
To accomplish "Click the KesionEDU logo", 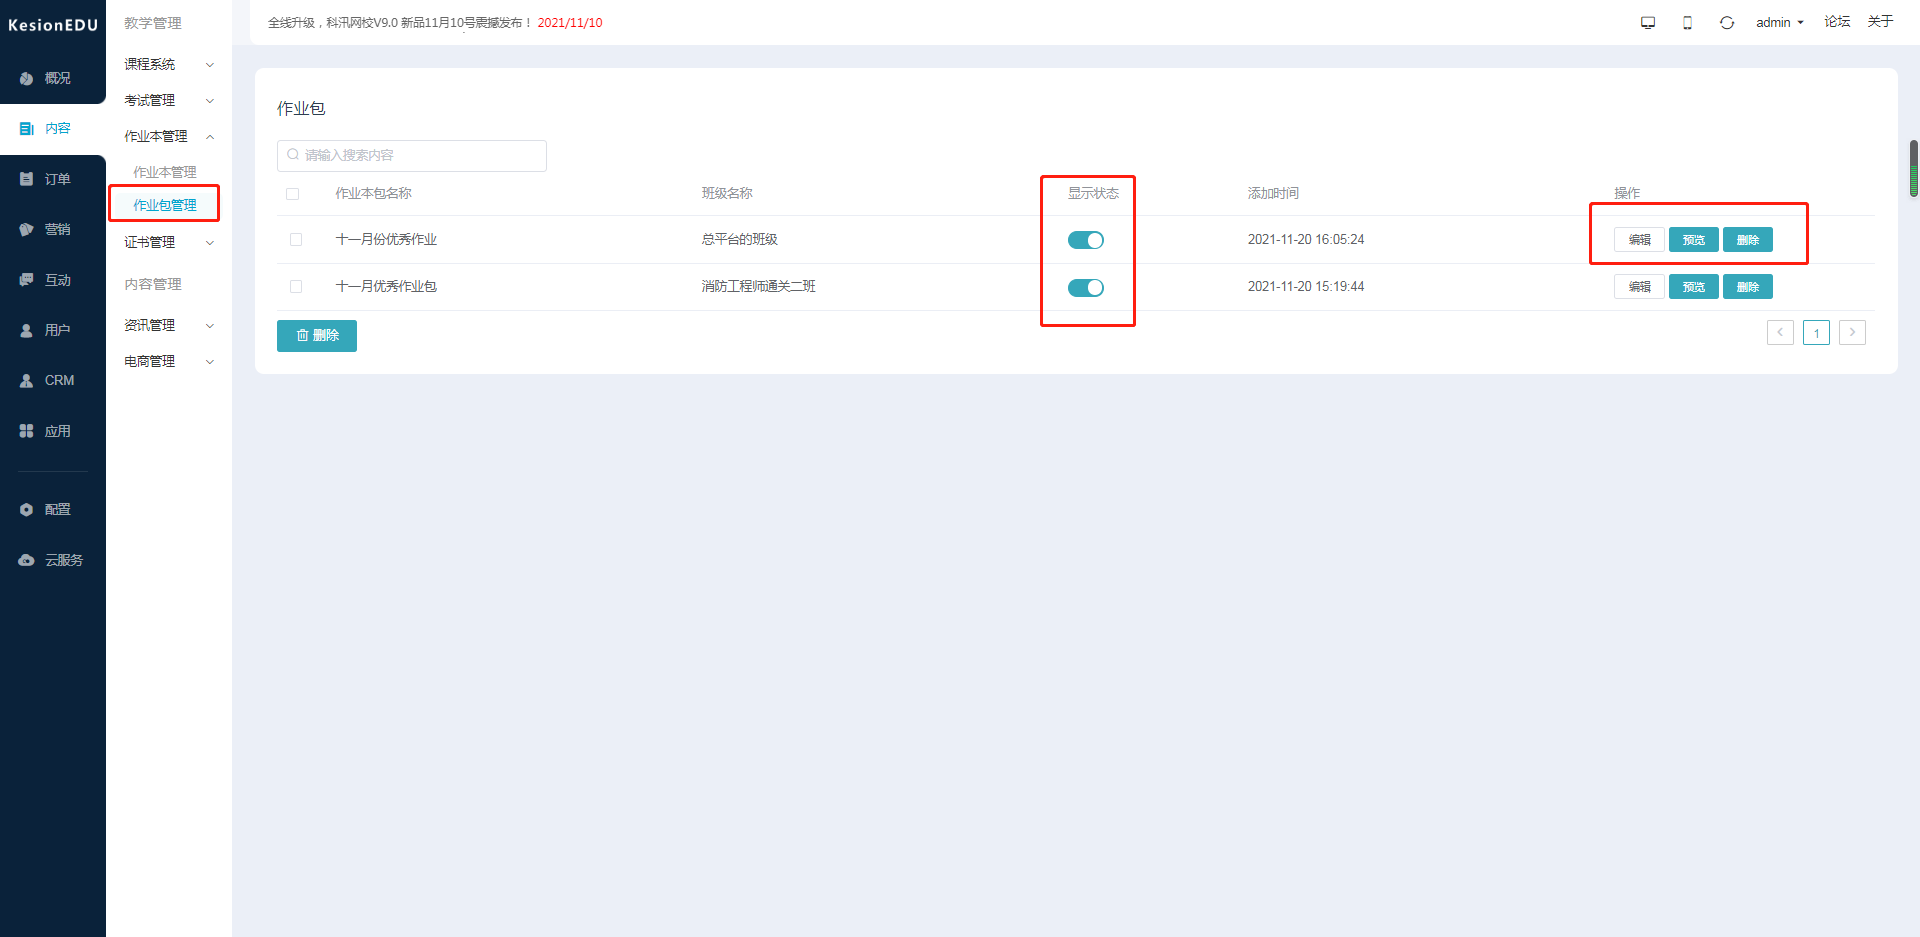I will point(53,25).
